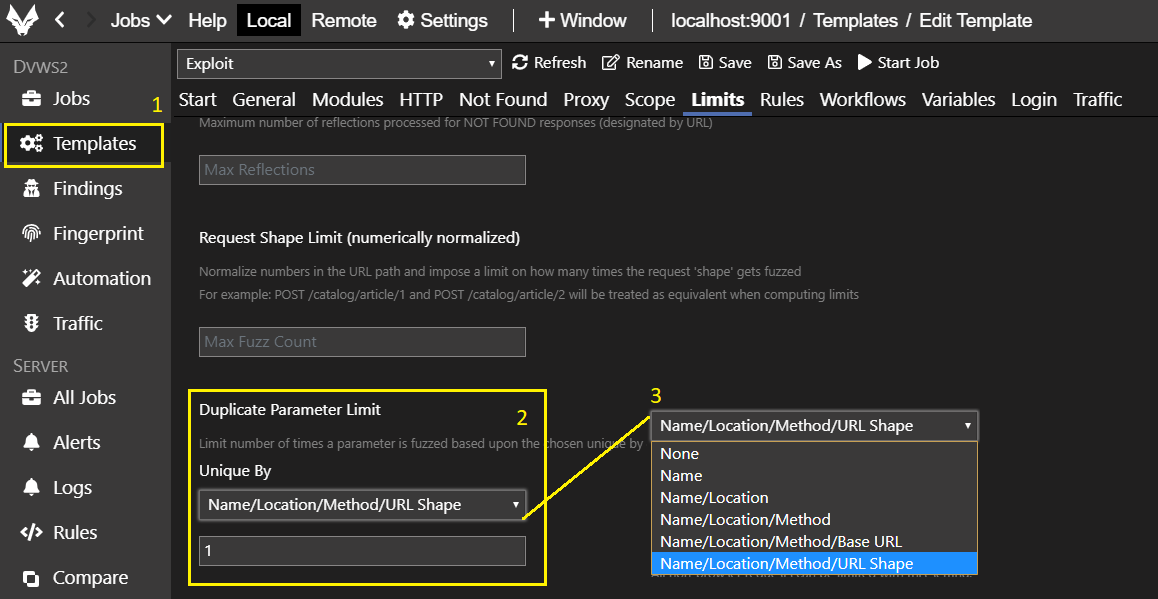Select Name/Location/Method/Base URL option

coord(780,542)
